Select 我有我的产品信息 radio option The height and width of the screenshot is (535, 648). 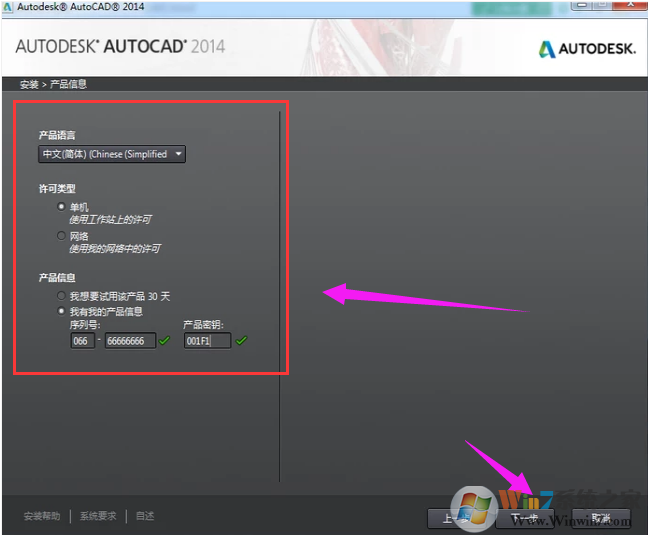(x=62, y=311)
